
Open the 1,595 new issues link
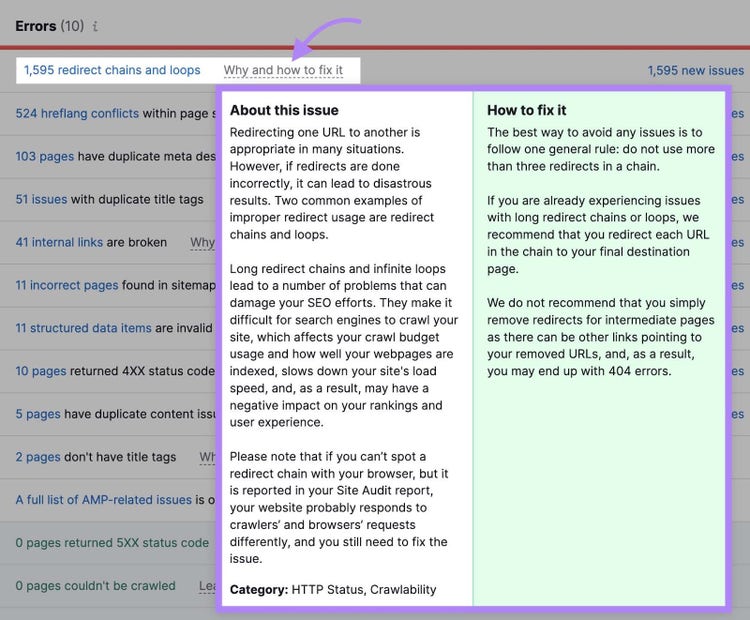coord(695,70)
